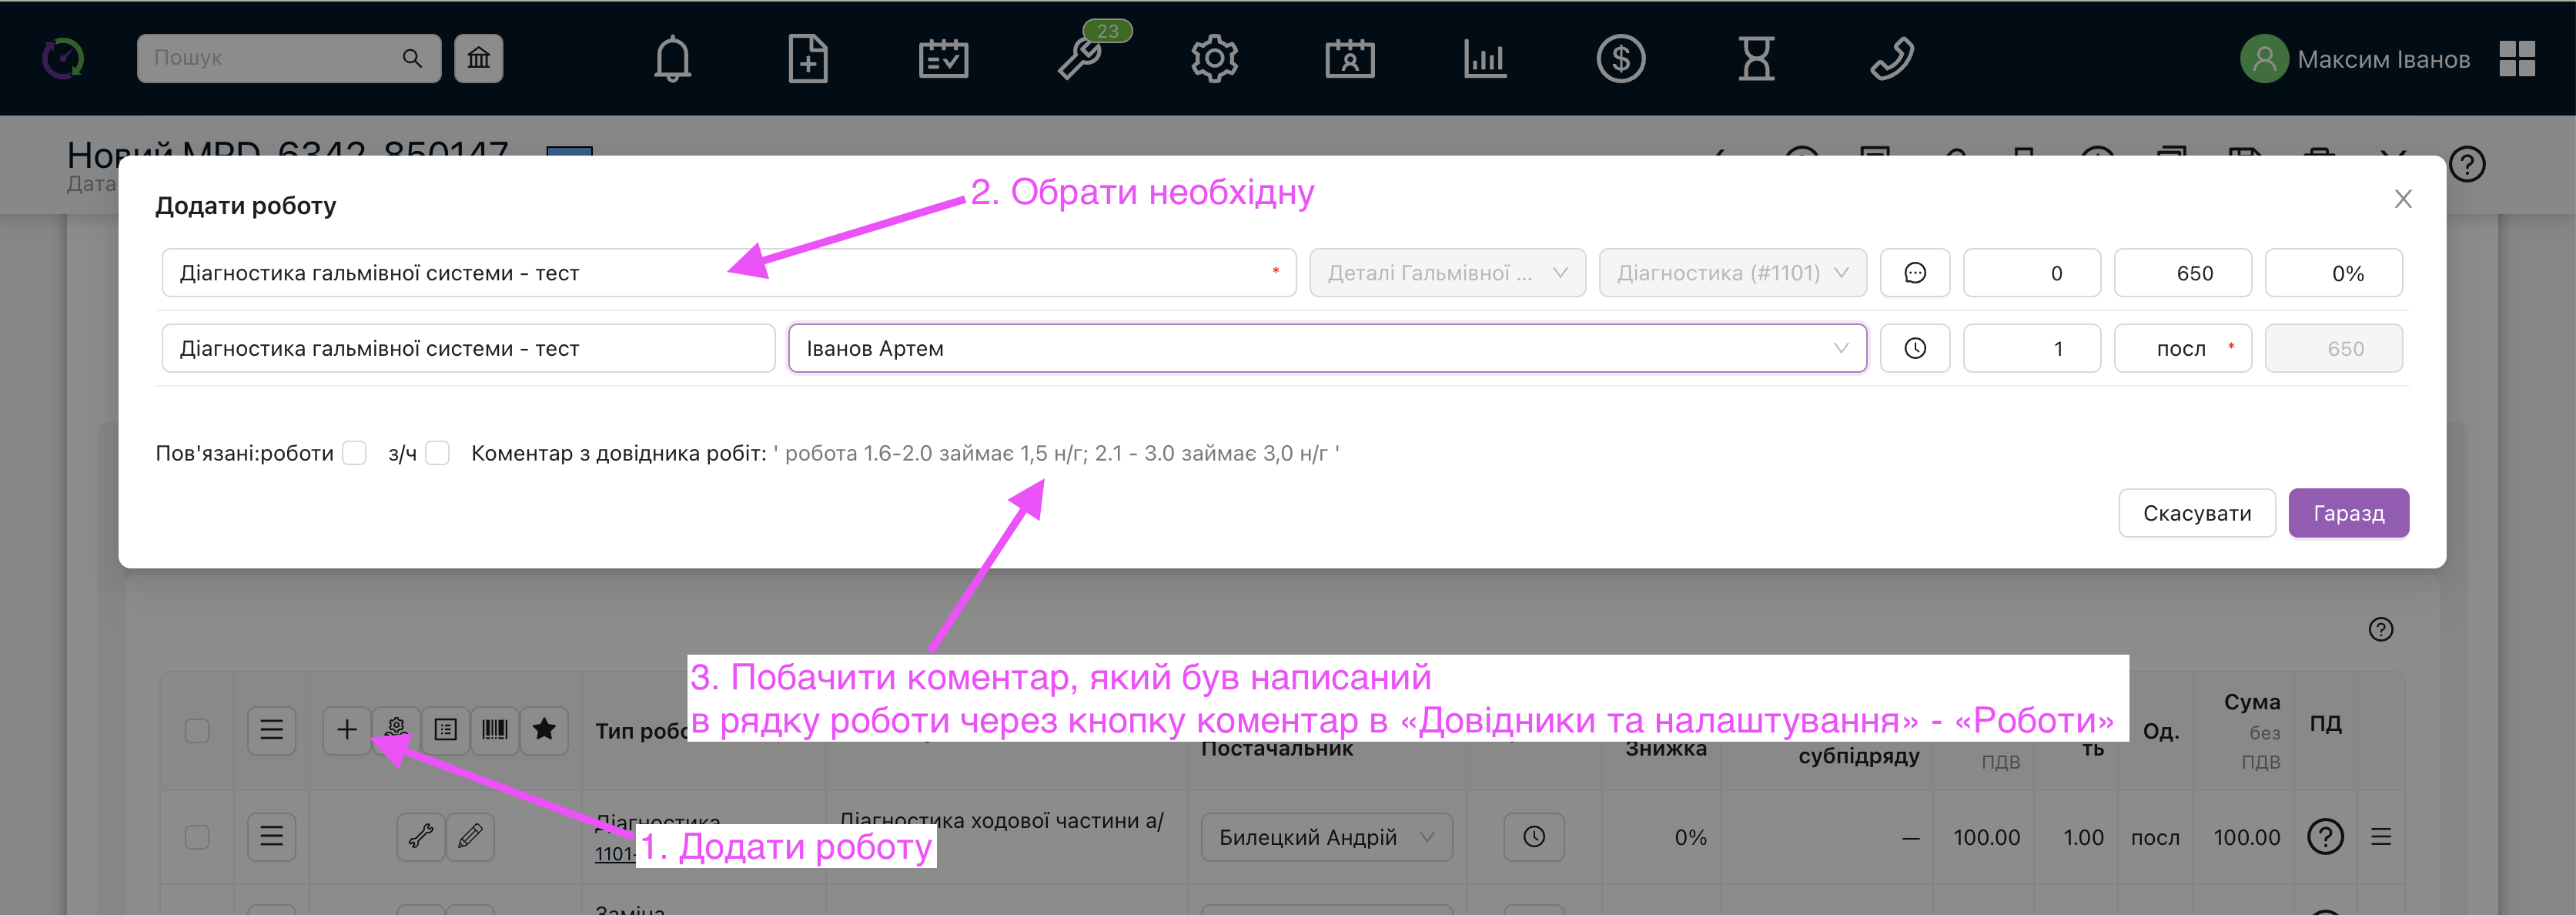
Task: Toggle the Пов'язані роботи checkbox
Action: pyautogui.click(x=354, y=453)
